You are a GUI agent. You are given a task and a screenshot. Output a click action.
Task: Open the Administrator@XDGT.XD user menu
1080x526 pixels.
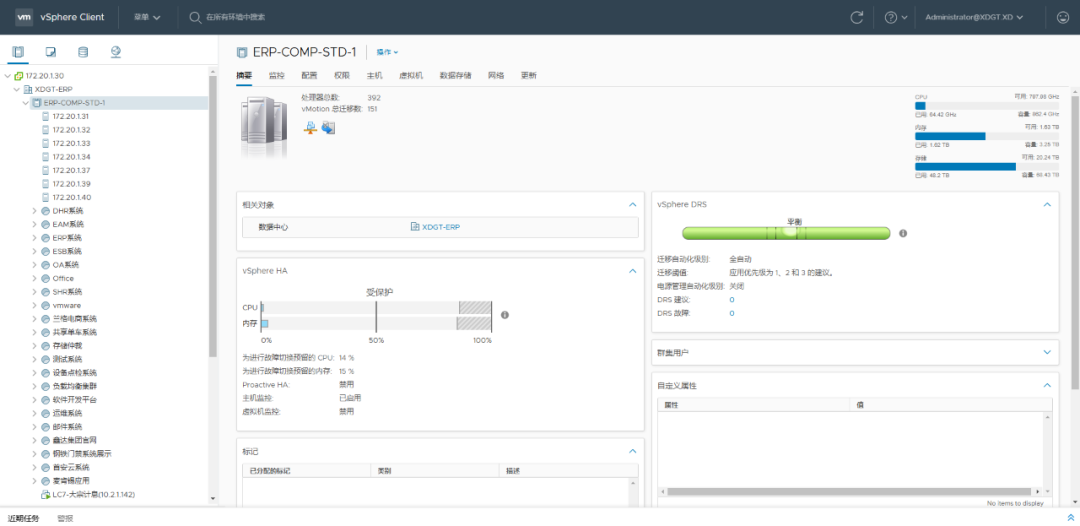pyautogui.click(x=974, y=17)
